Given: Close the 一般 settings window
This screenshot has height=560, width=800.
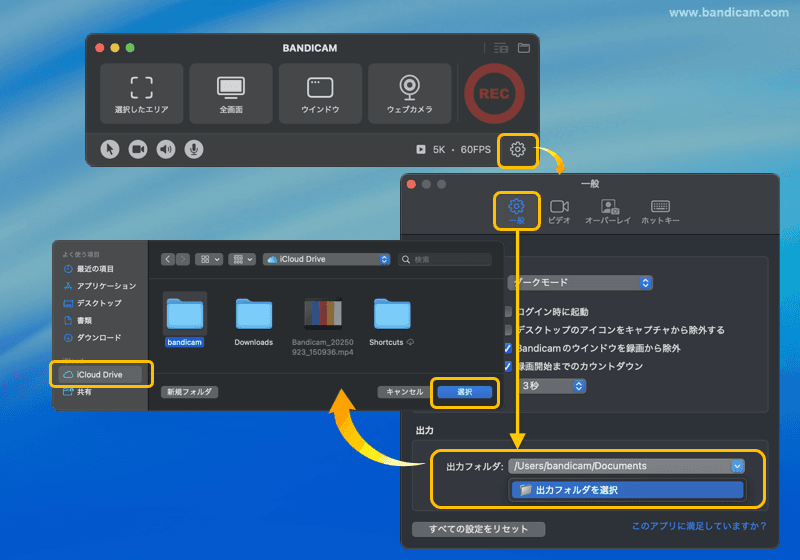Looking at the screenshot, I should pos(411,184).
